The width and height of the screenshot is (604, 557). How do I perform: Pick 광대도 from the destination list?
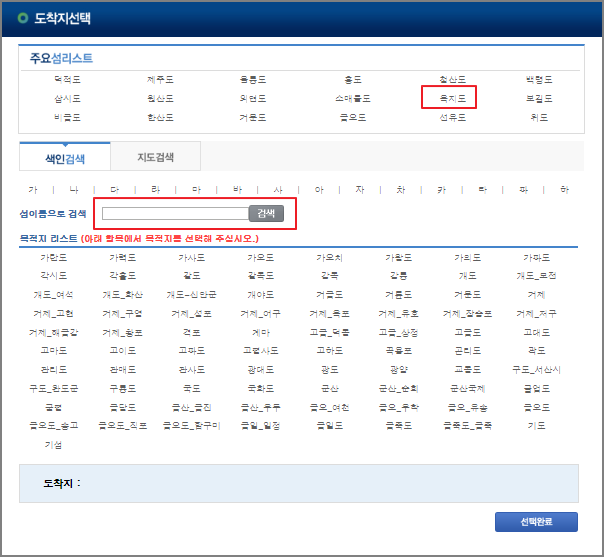tap(261, 369)
